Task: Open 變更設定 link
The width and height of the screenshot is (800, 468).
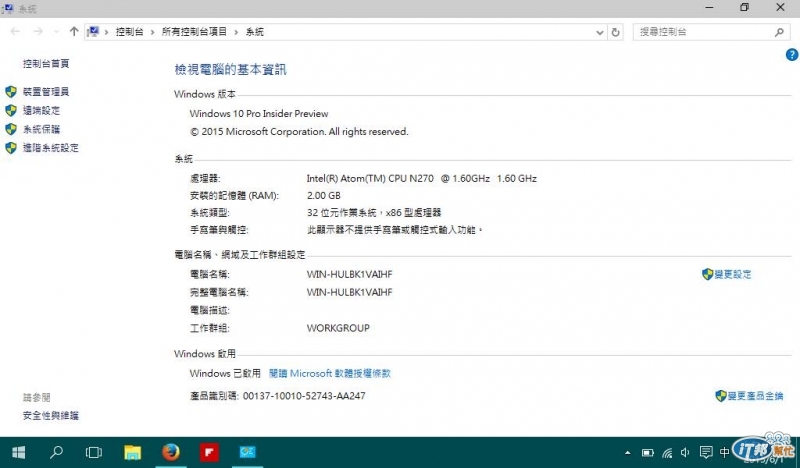Action: pos(733,275)
